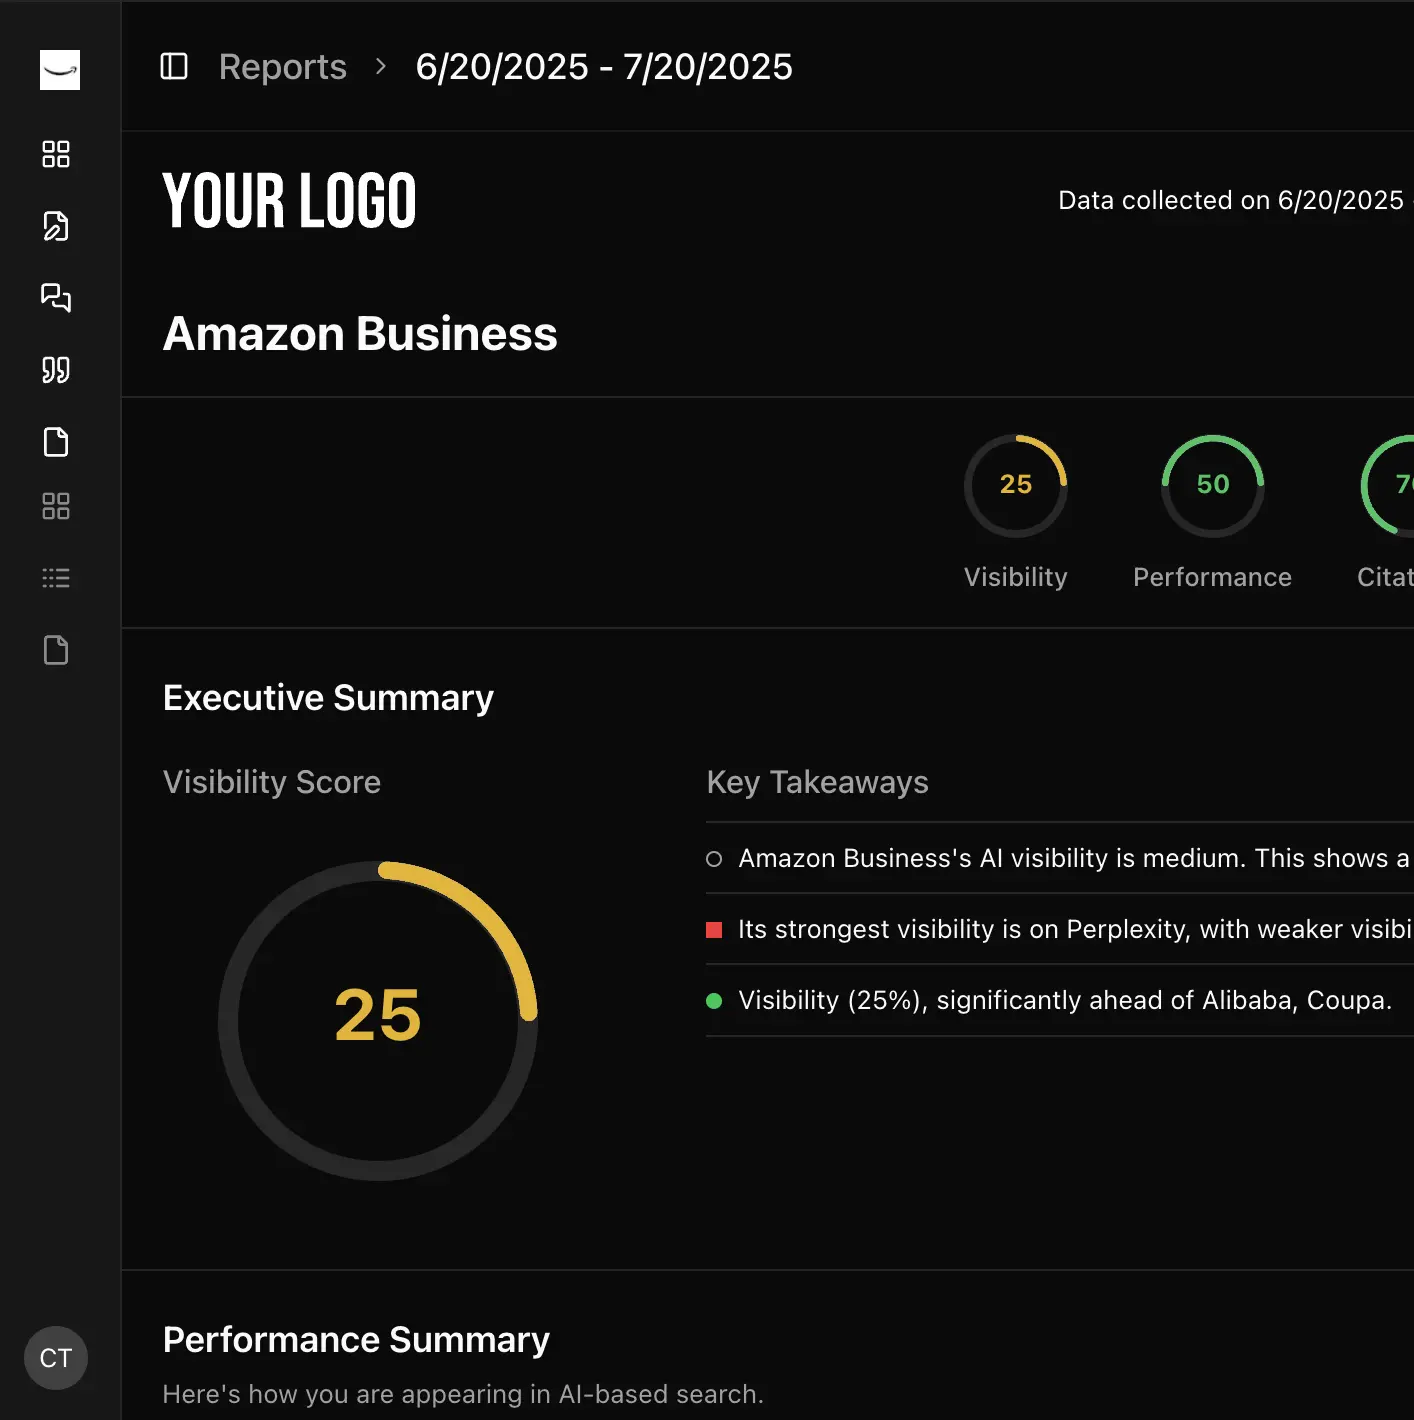Click the Amazon logo in sidebar
Screen dimensions: 1414x1420
click(x=60, y=70)
